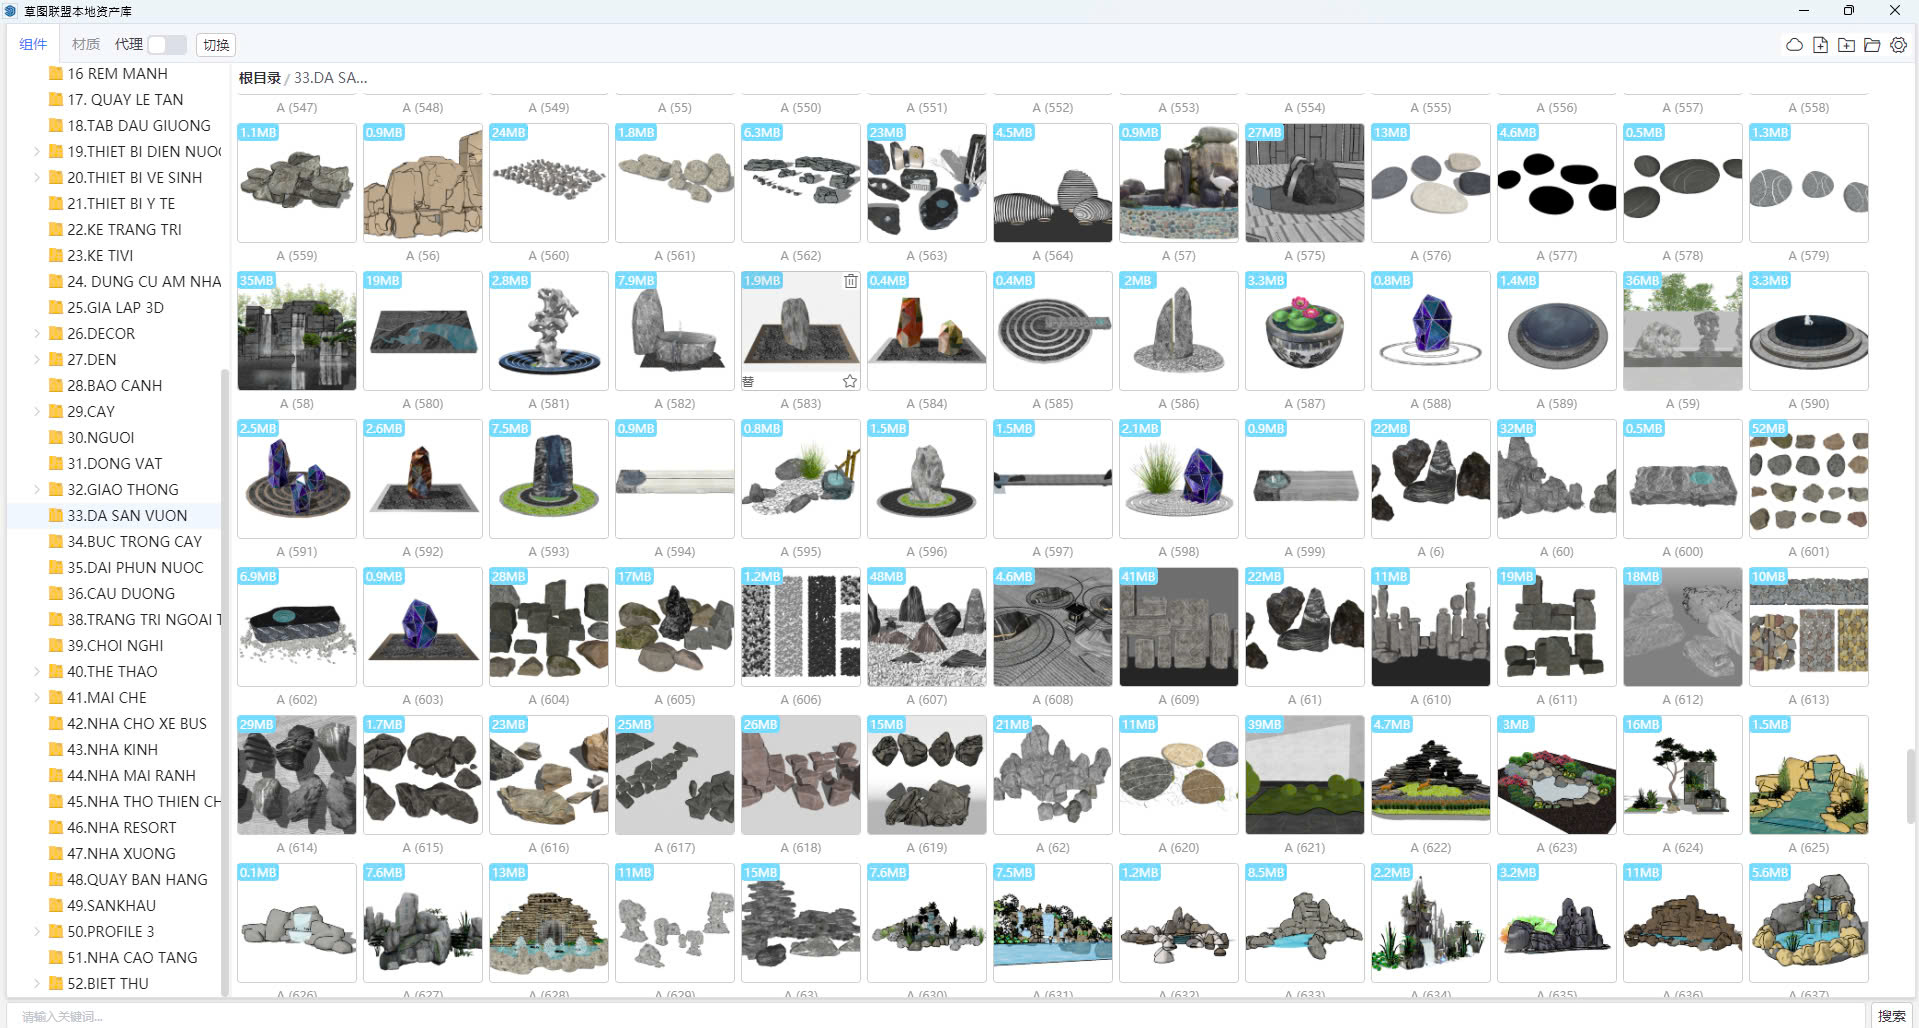The width and height of the screenshot is (1919, 1028).
Task: Select the 35.DAI PHUN NUOC folder
Action: 135,568
